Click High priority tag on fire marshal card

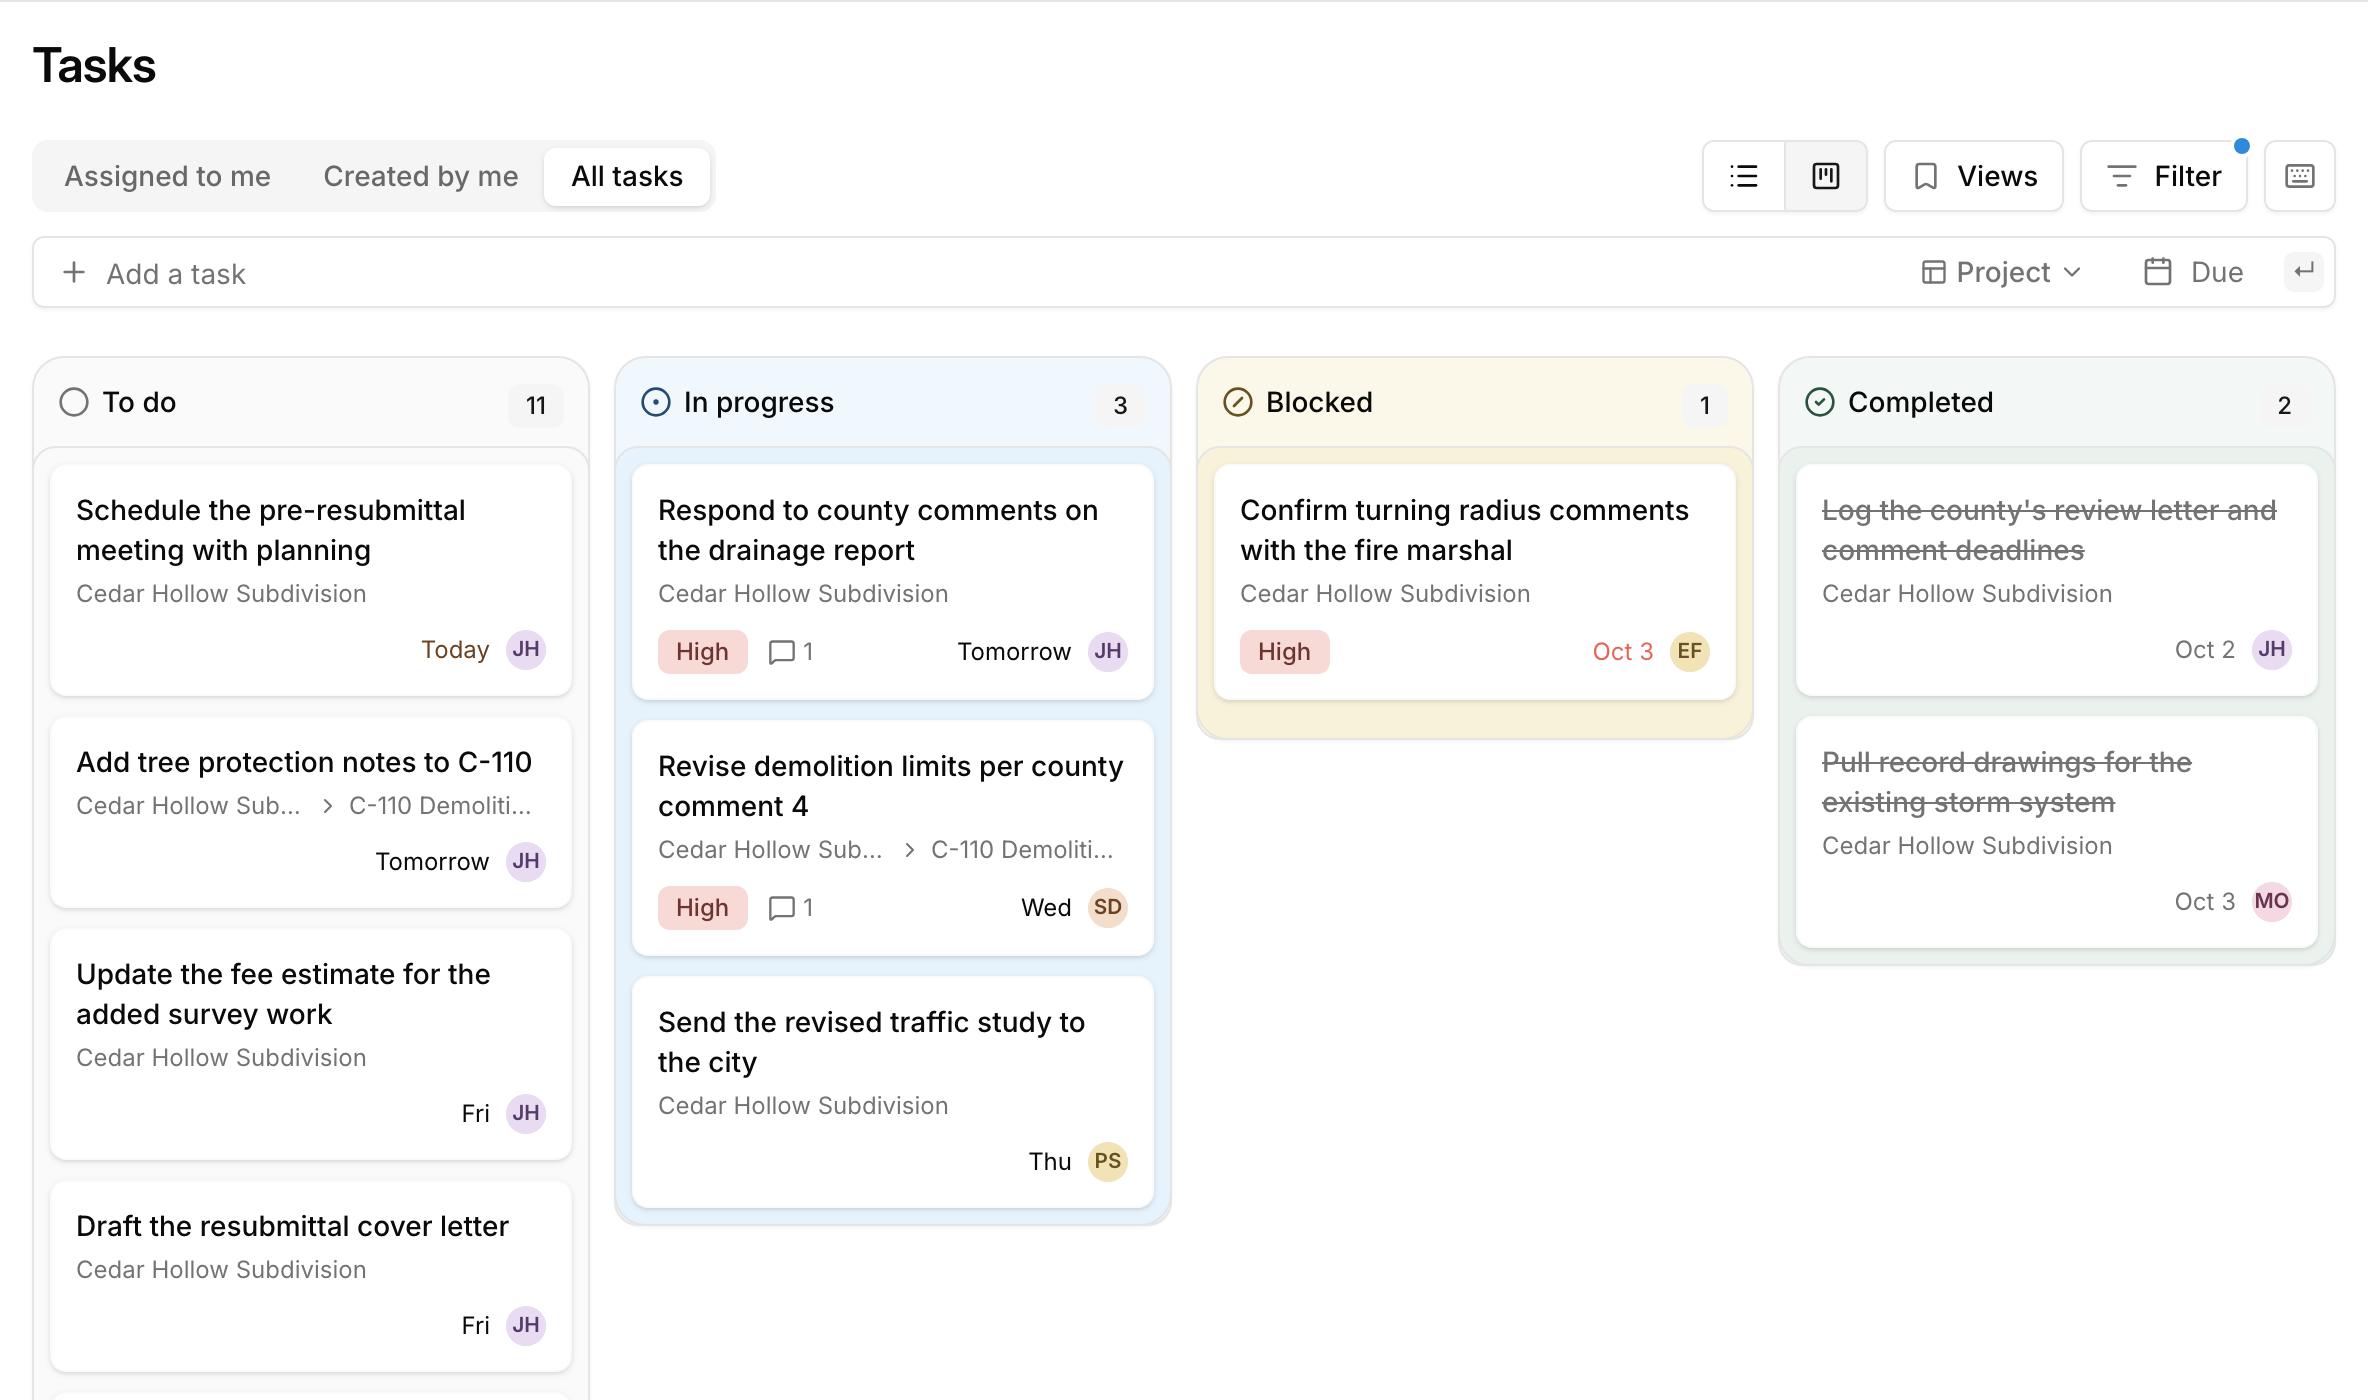[x=1284, y=652]
